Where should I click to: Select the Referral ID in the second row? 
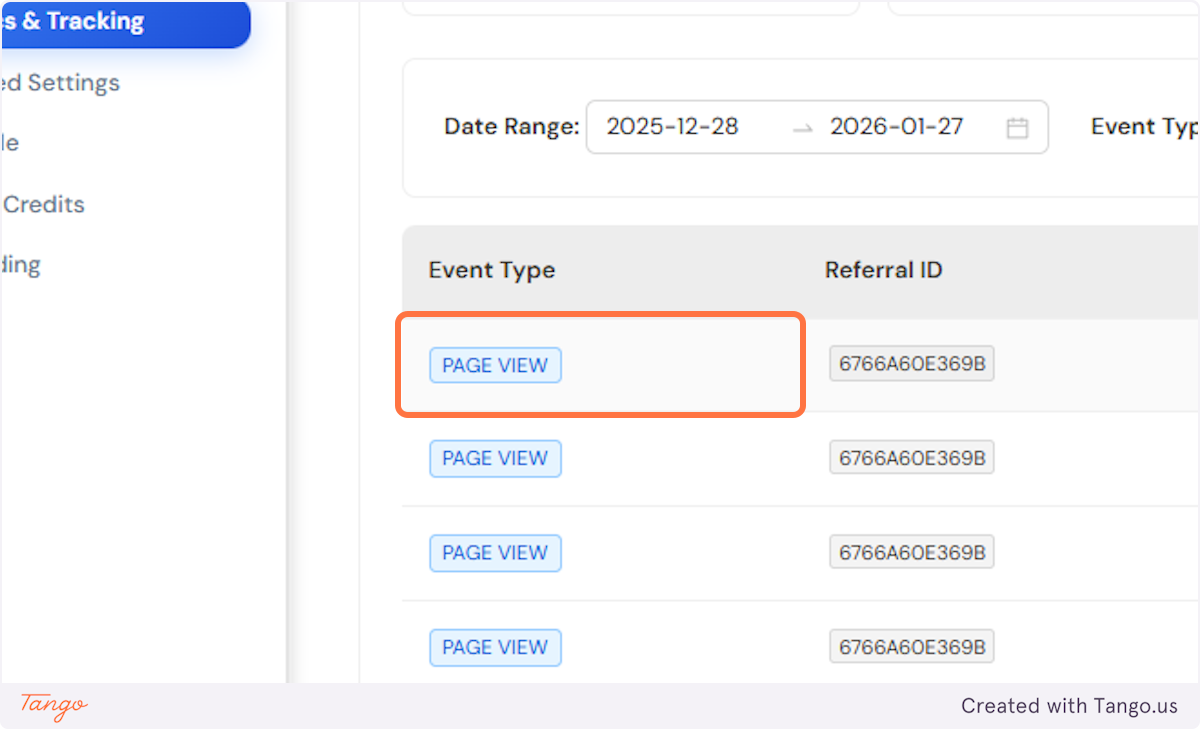(911, 457)
